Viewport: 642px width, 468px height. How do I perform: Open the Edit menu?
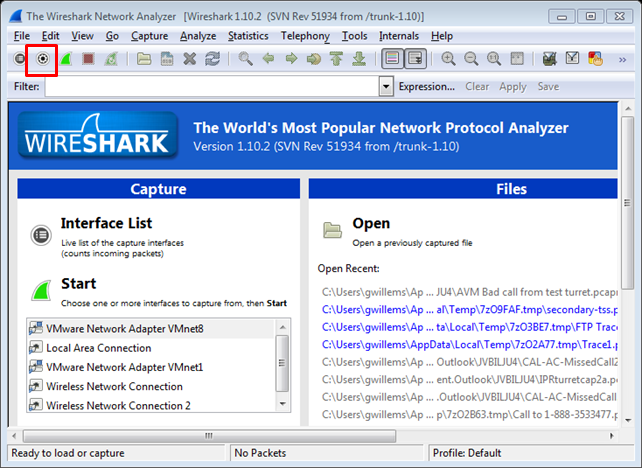pos(50,36)
